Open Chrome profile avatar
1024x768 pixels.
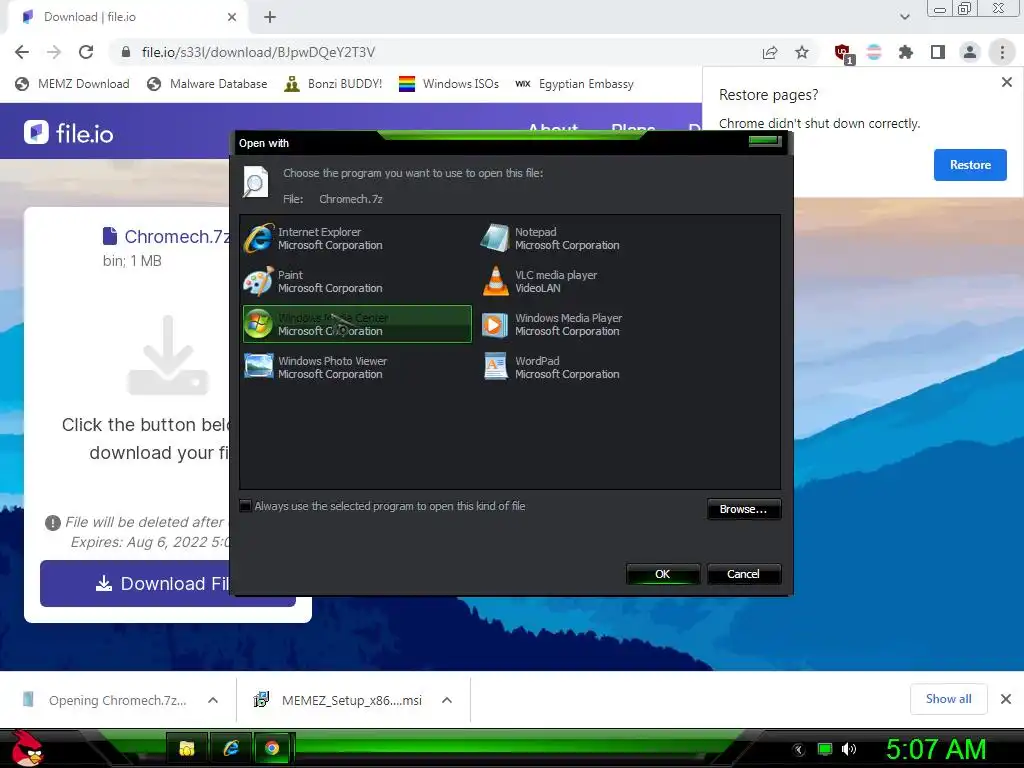(970, 52)
